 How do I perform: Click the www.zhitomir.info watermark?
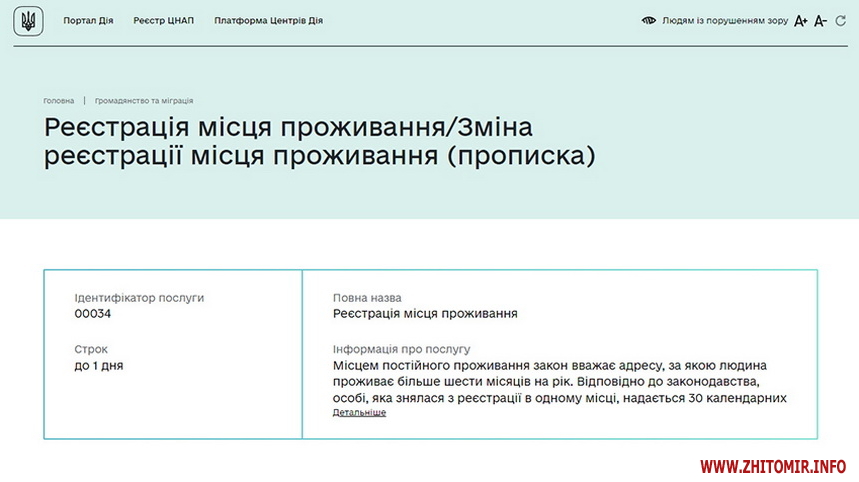[x=772, y=467]
